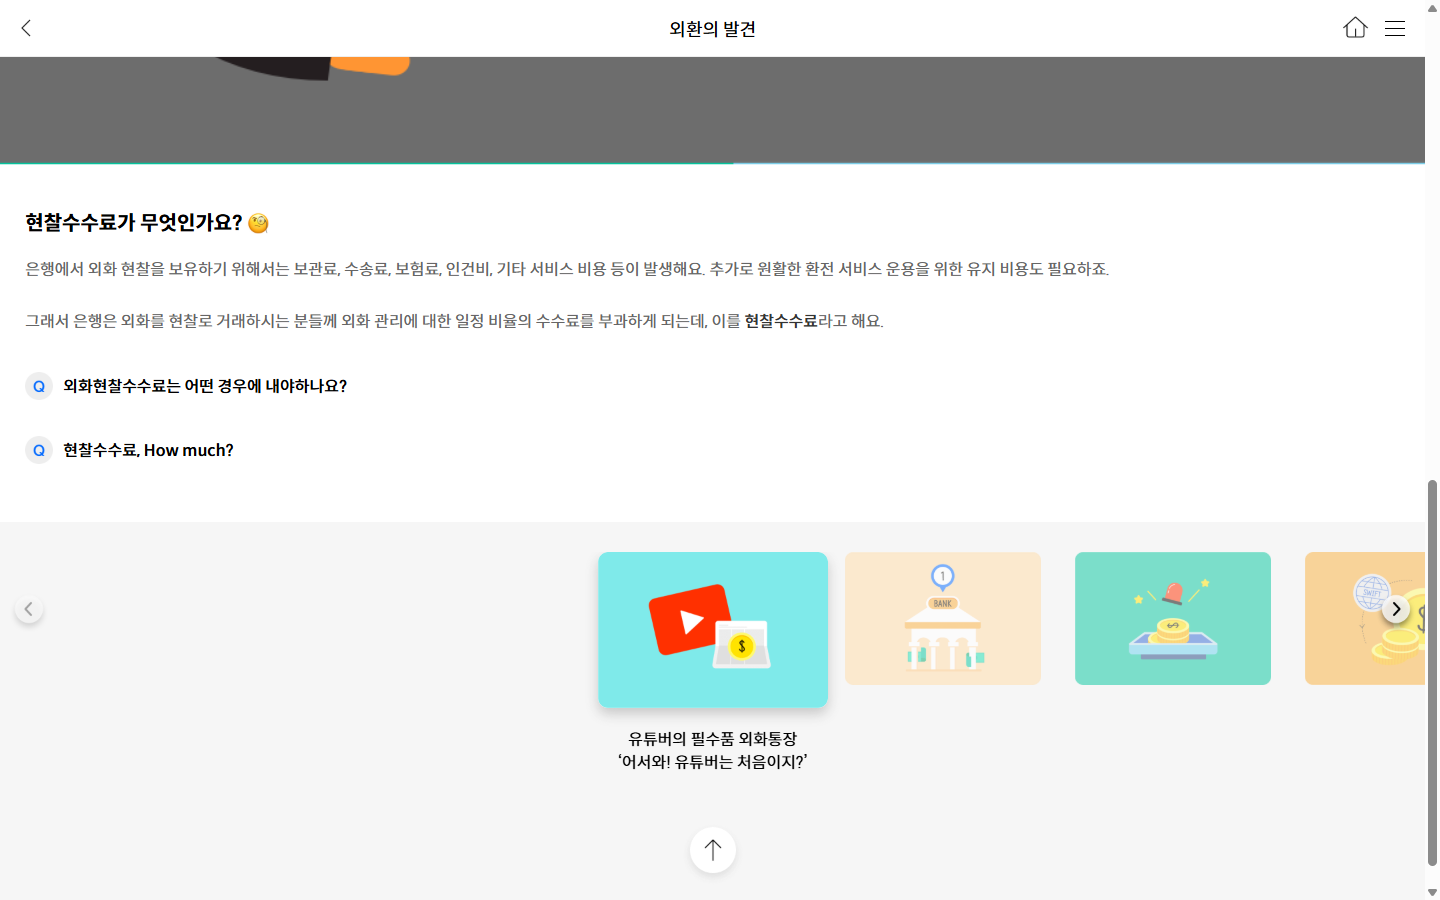Screen dimensions: 1440x900
Task: Click paragraph starting 은행에서 외화 현찰을 보유하기
Action: point(567,269)
